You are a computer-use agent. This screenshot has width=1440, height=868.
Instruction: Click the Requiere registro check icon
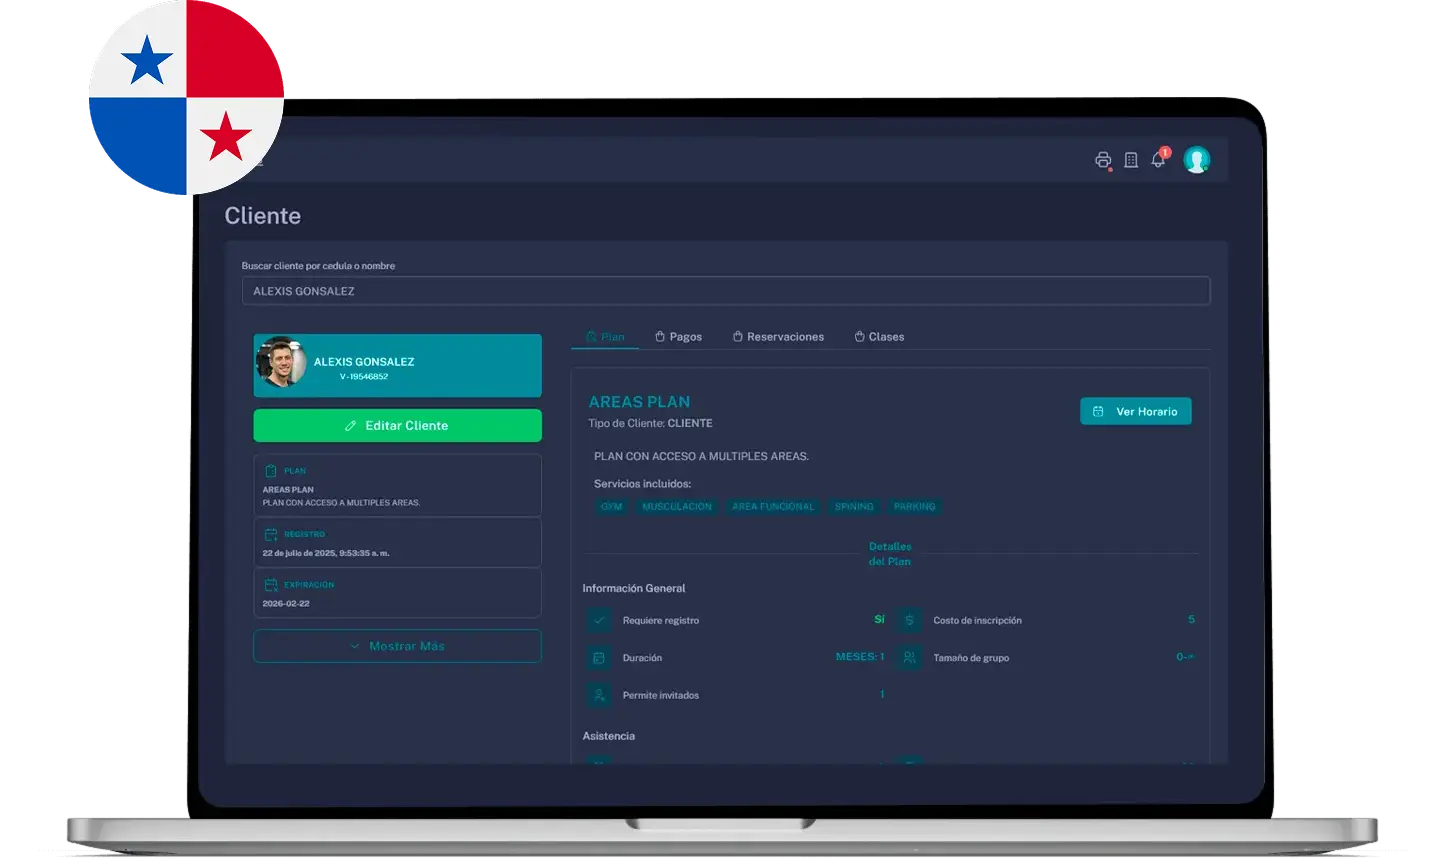599,620
